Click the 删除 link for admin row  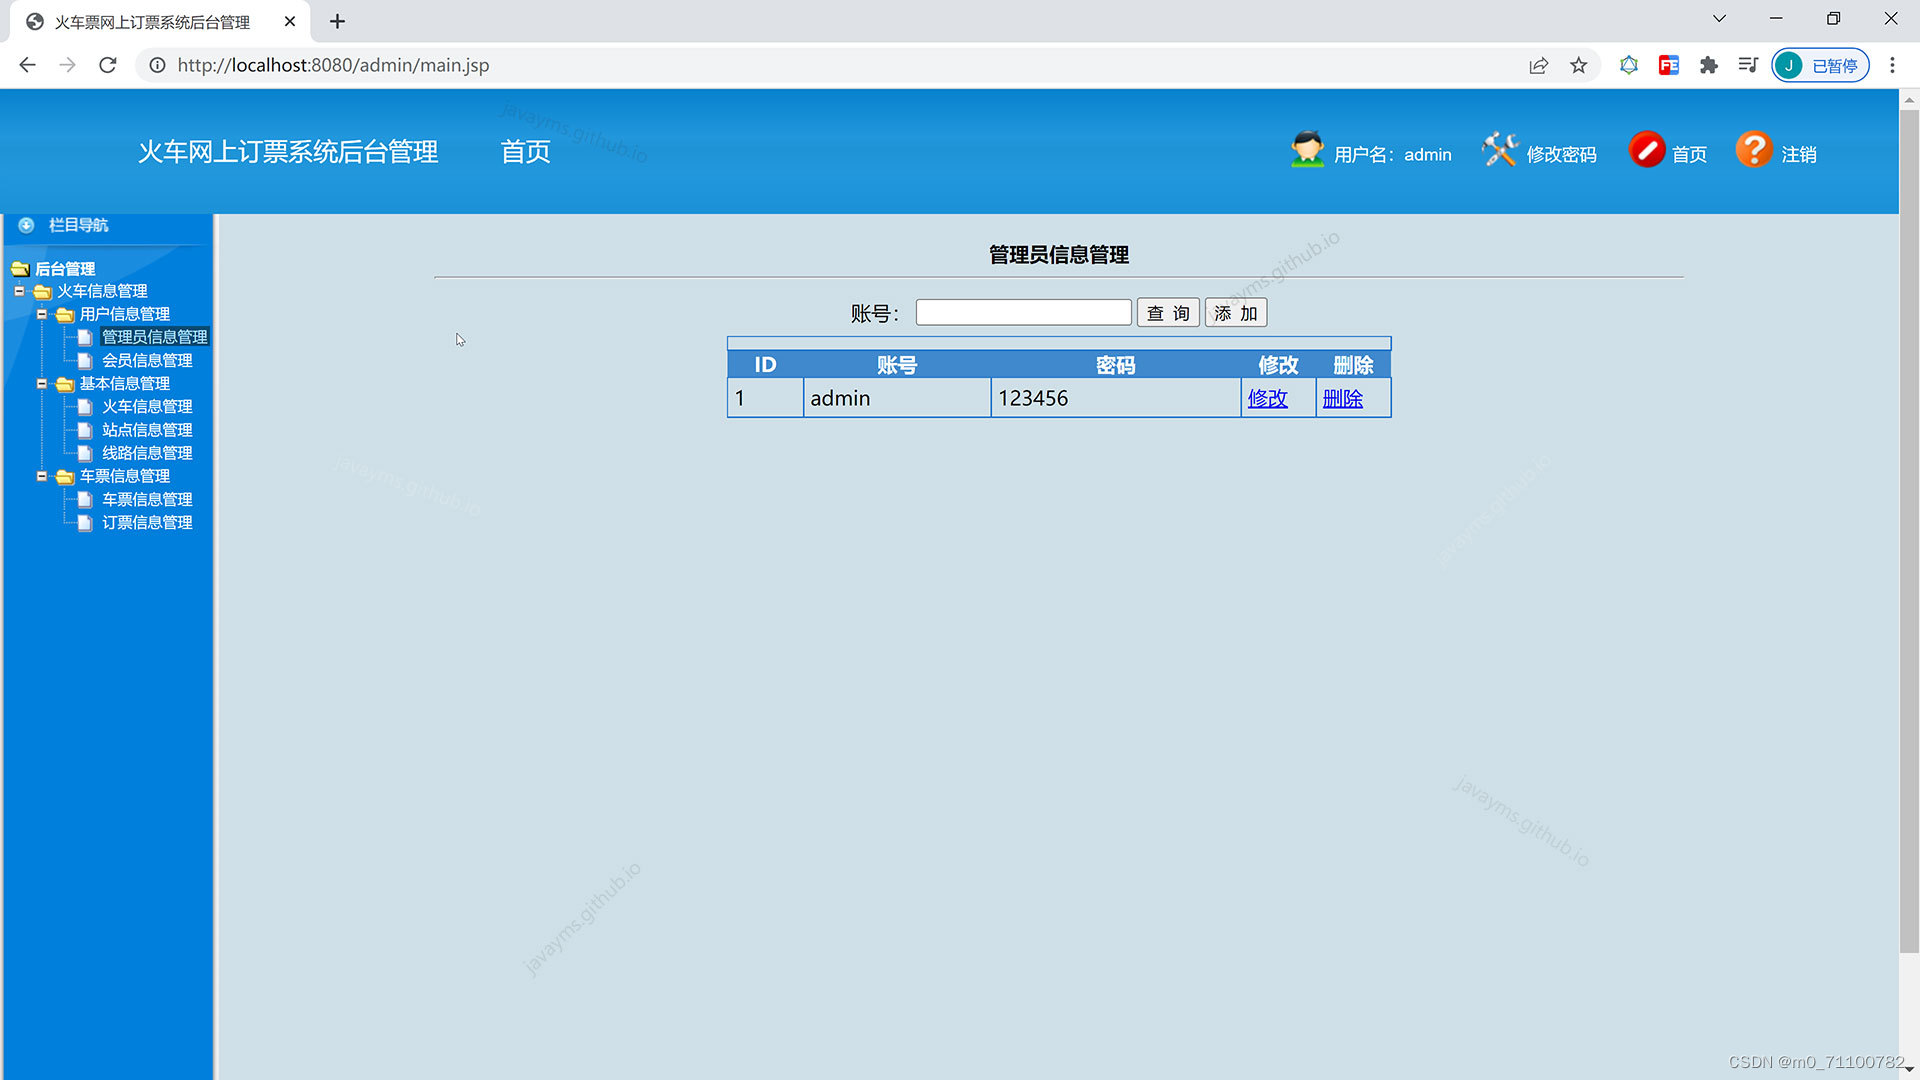pos(1342,398)
